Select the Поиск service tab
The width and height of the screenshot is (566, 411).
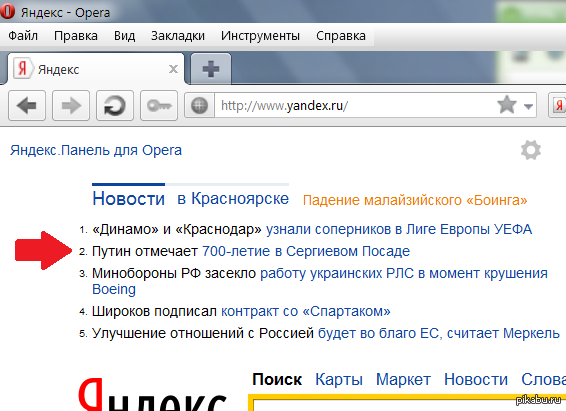[277, 380]
